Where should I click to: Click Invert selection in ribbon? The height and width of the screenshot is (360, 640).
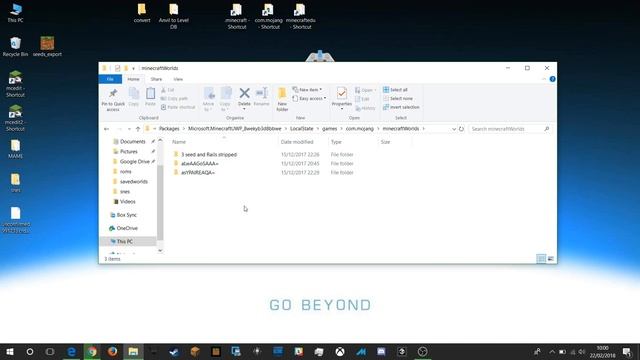click(401, 107)
